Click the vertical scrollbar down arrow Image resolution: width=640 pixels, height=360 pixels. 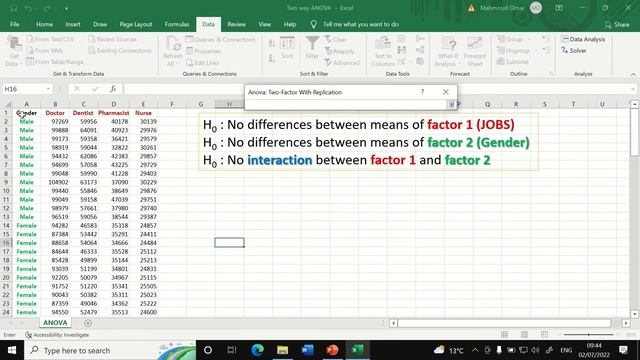pyautogui.click(x=634, y=314)
